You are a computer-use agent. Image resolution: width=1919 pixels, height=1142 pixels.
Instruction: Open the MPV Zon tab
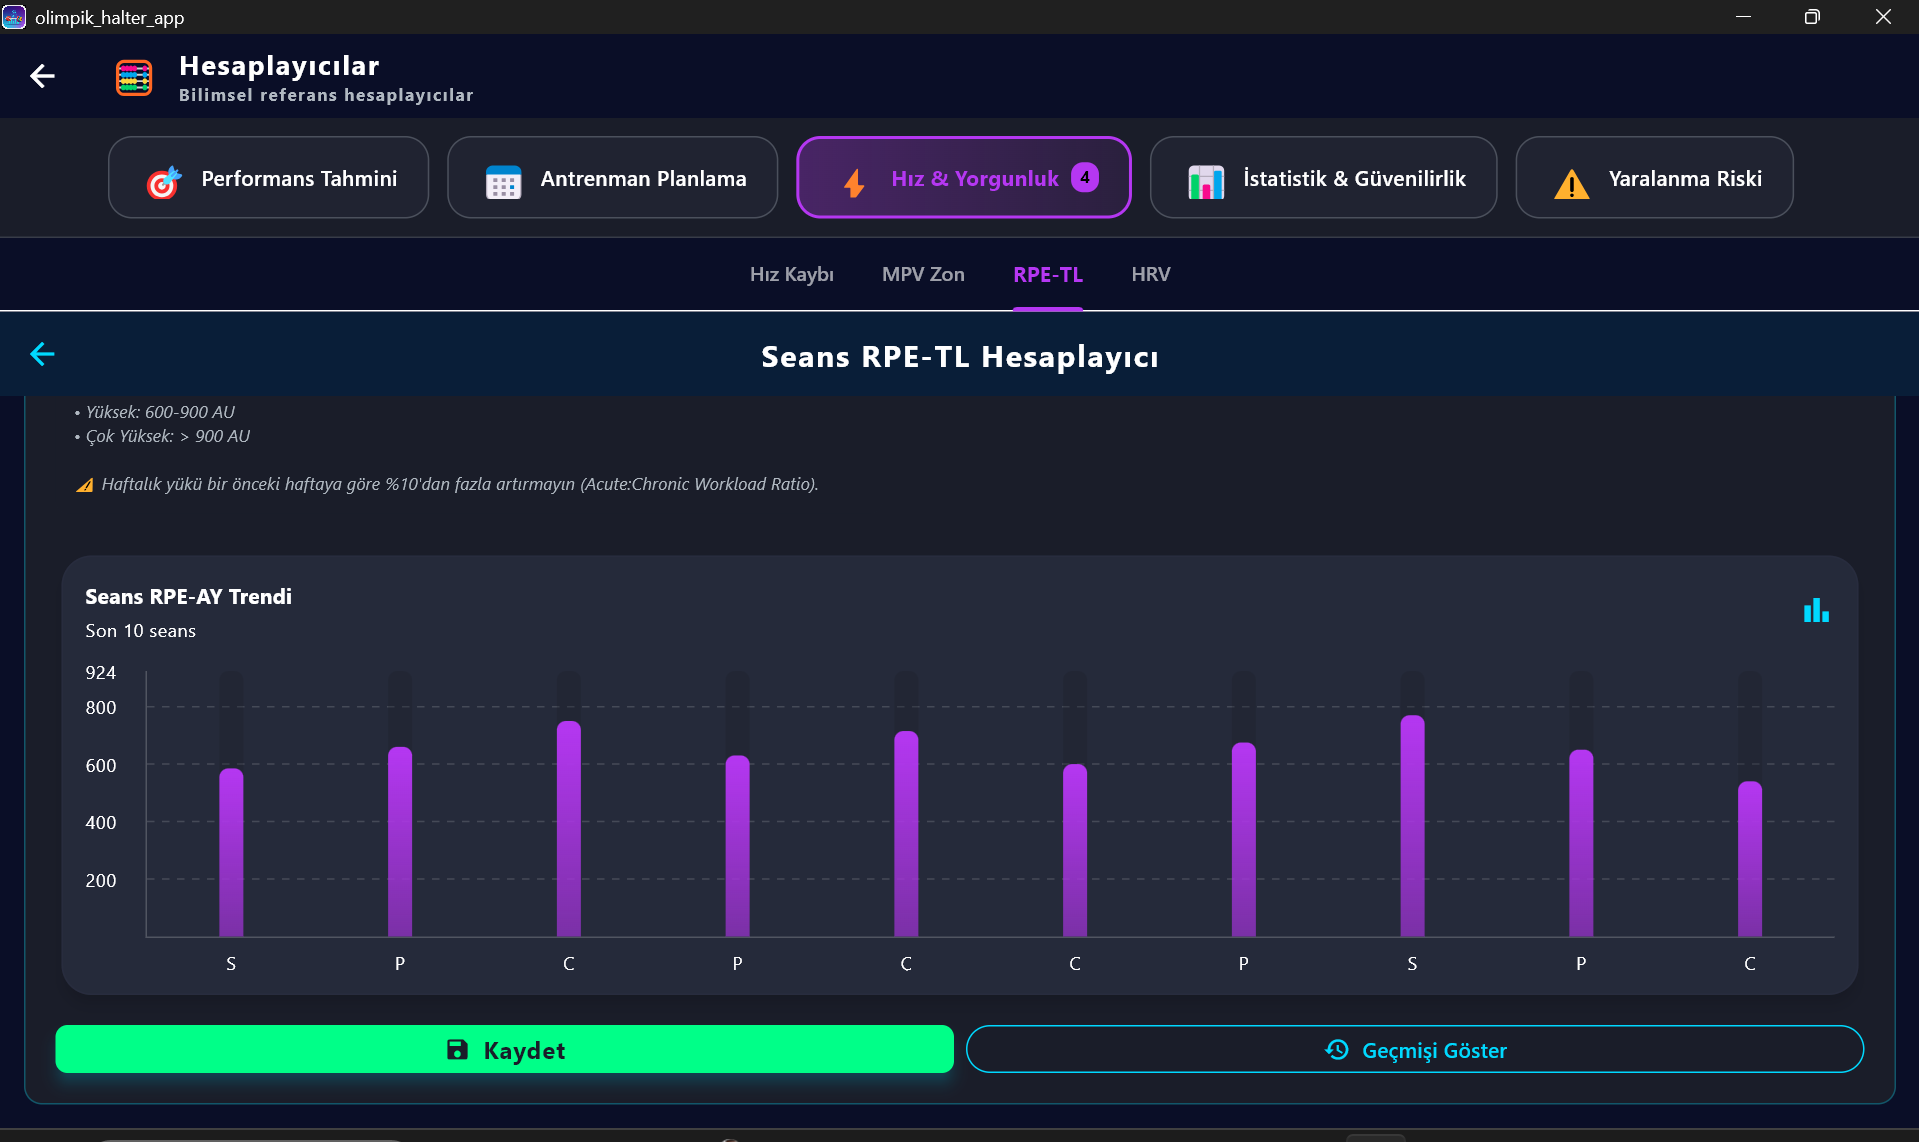922,273
